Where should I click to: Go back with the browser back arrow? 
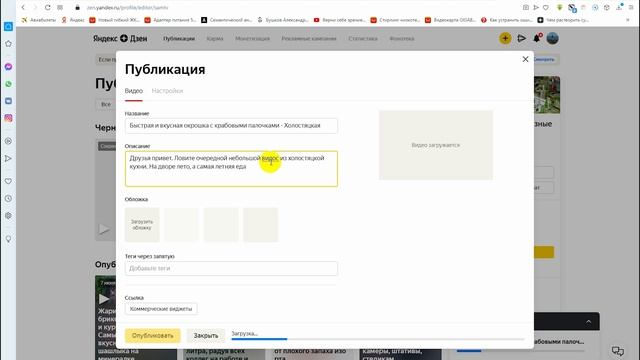(x=23, y=7)
